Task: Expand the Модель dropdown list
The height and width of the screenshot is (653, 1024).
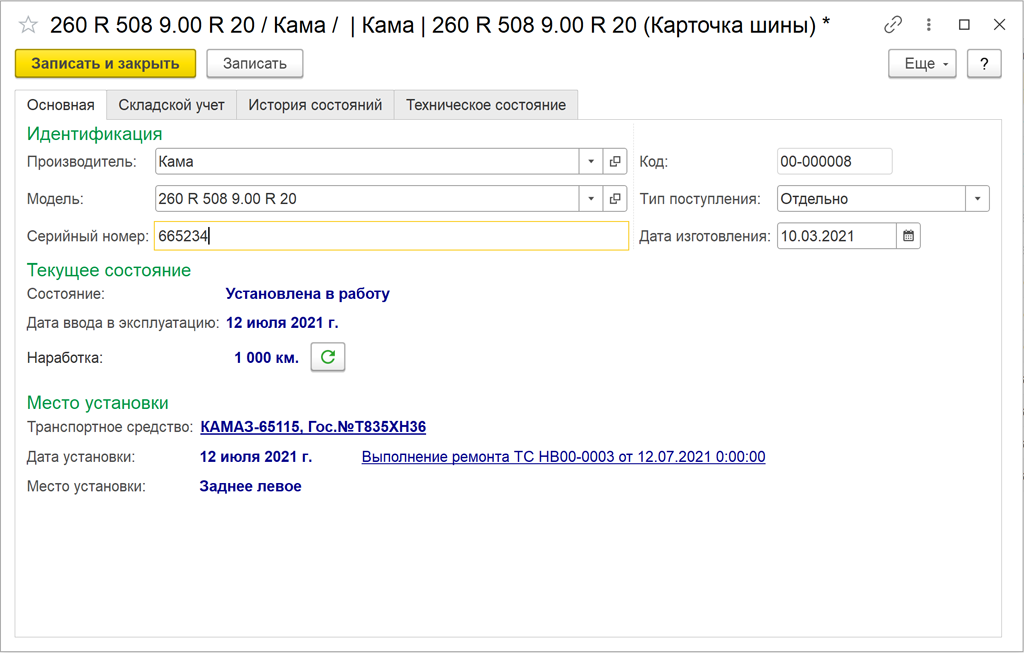Action: point(590,199)
